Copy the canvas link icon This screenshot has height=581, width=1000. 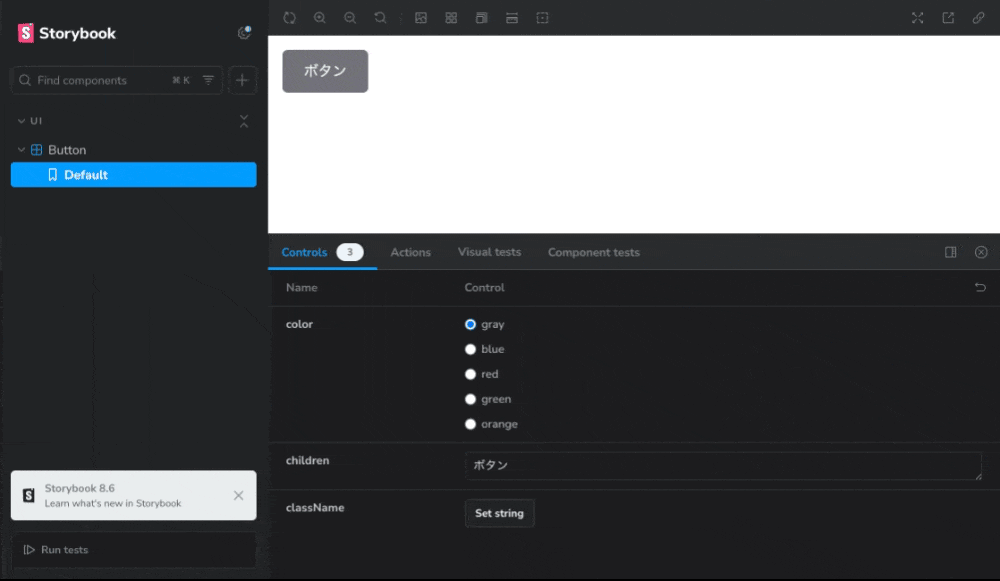pos(978,18)
